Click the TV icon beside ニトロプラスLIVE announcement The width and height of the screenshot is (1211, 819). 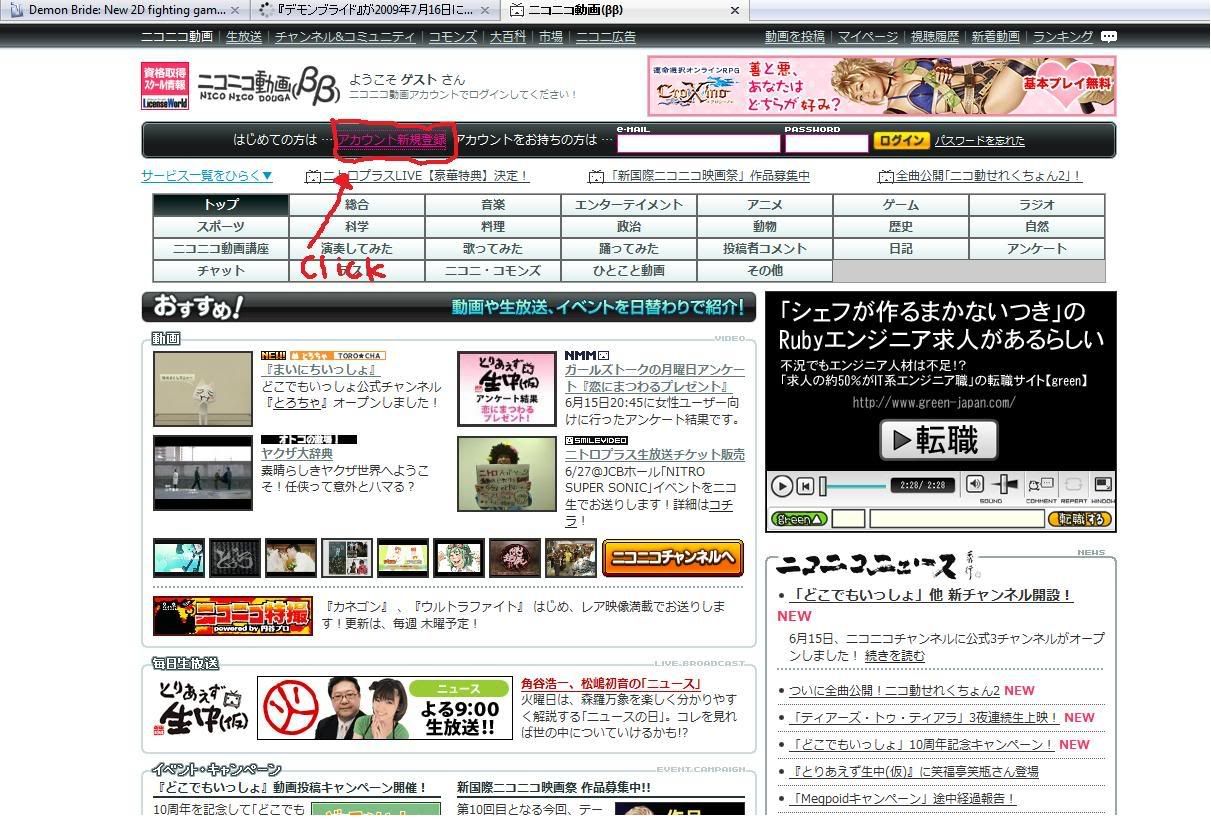[313, 176]
